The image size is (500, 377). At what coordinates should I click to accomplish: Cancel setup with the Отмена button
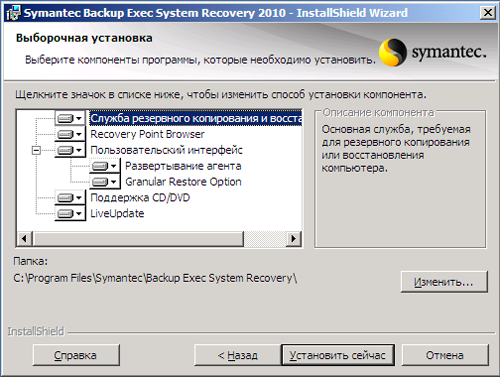[x=445, y=355]
